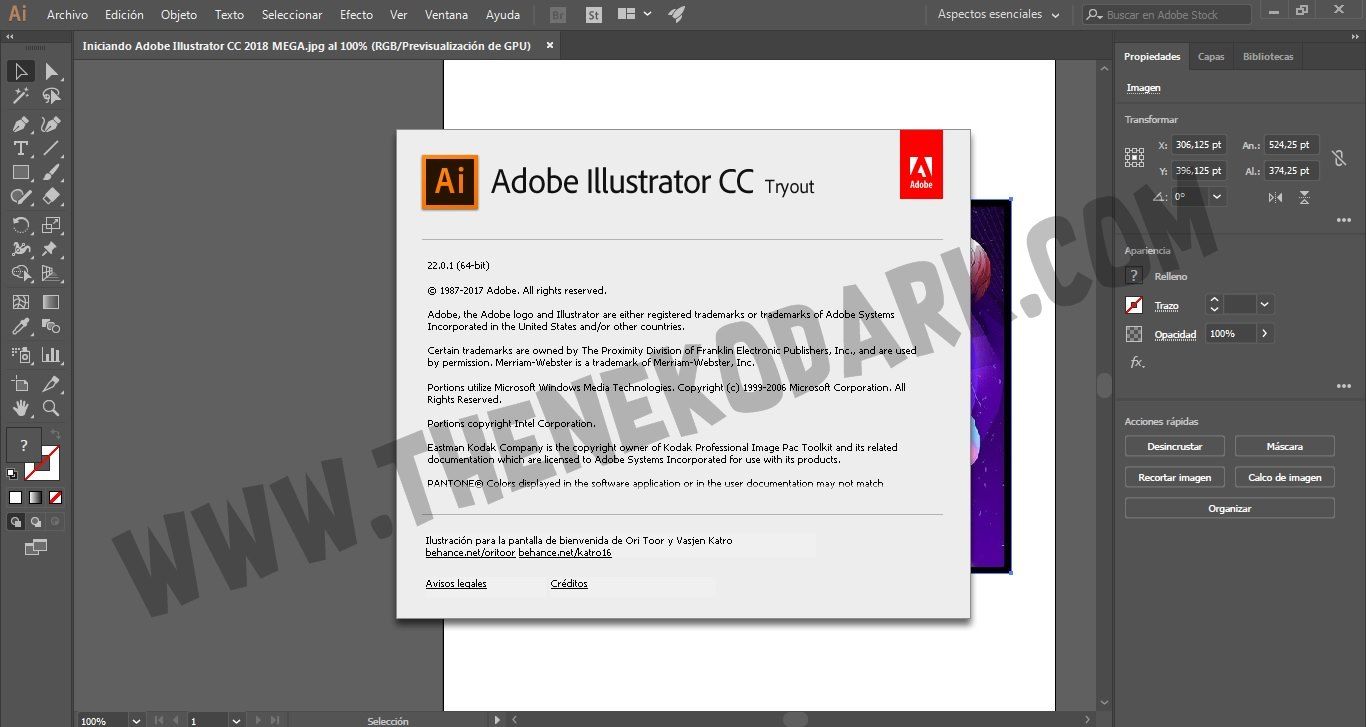Select the Rectangle tool
Screen dimensions: 1366x727
20,172
